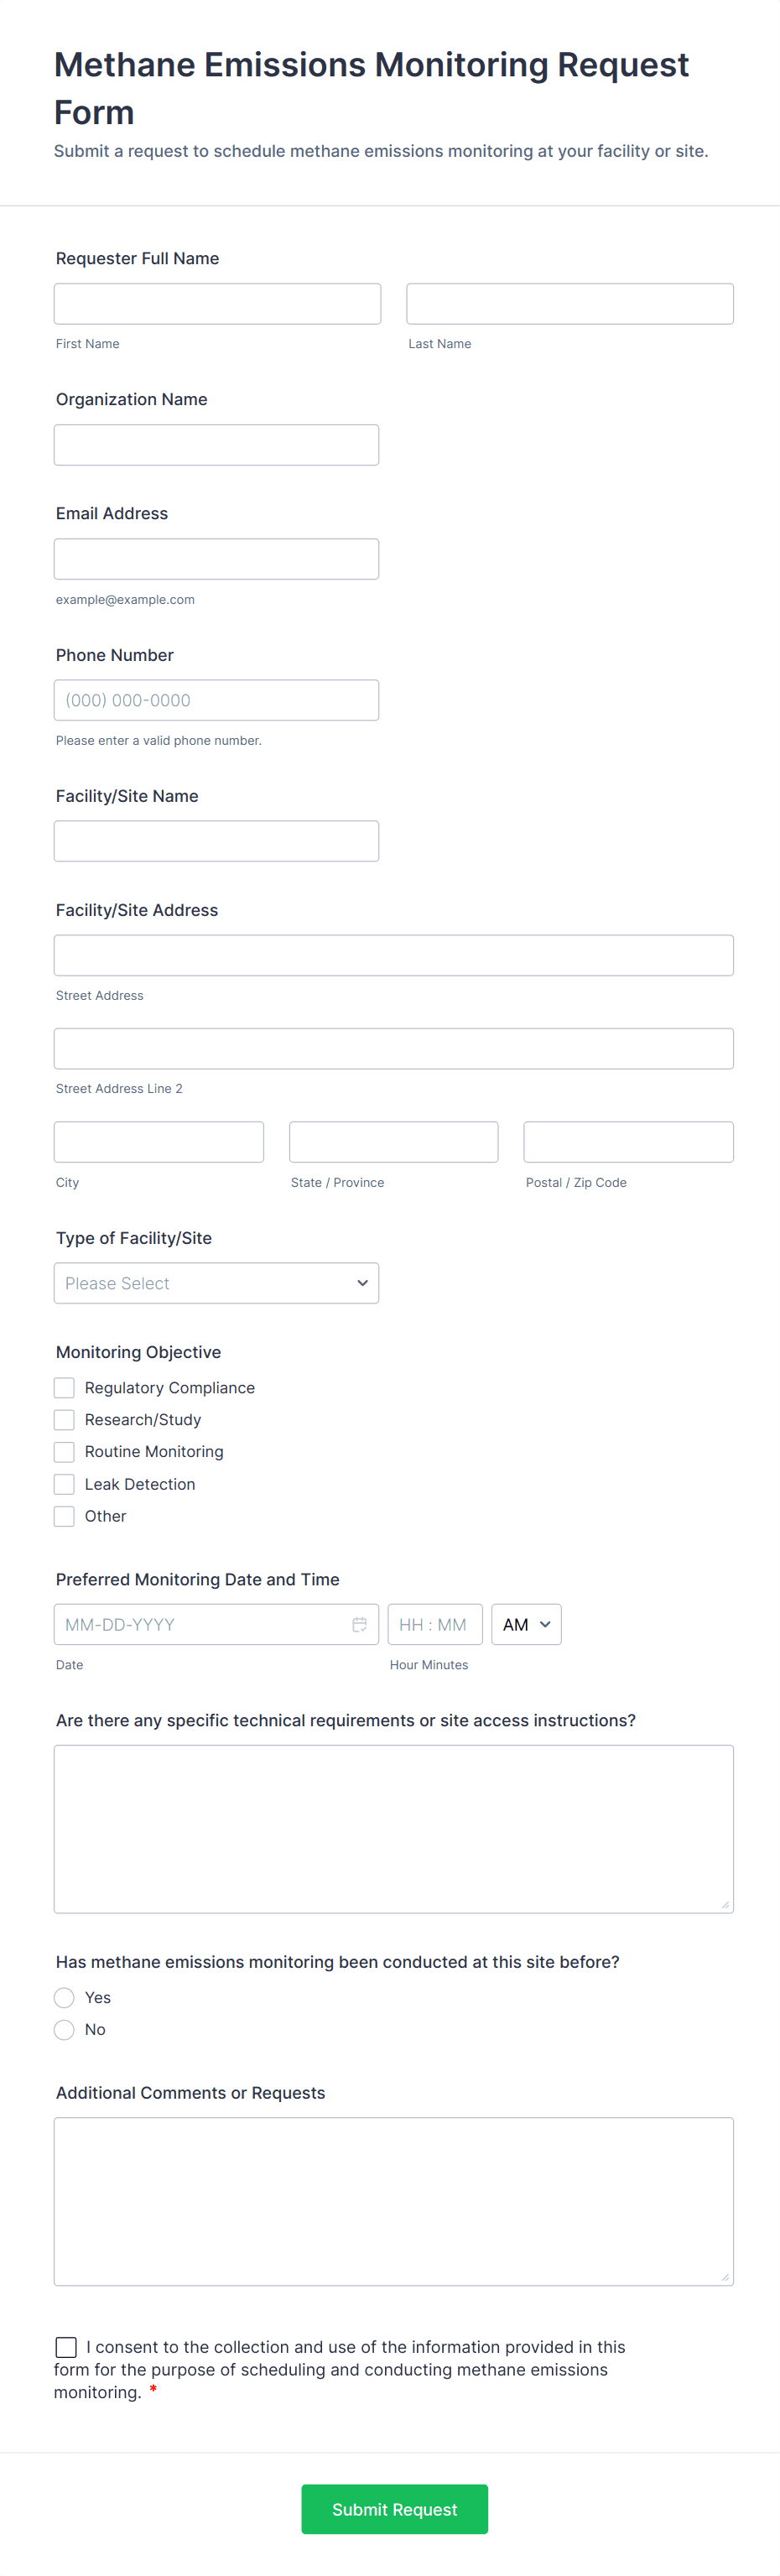
Task: Open the Type of Facility/Site dropdown
Action: 216,1283
